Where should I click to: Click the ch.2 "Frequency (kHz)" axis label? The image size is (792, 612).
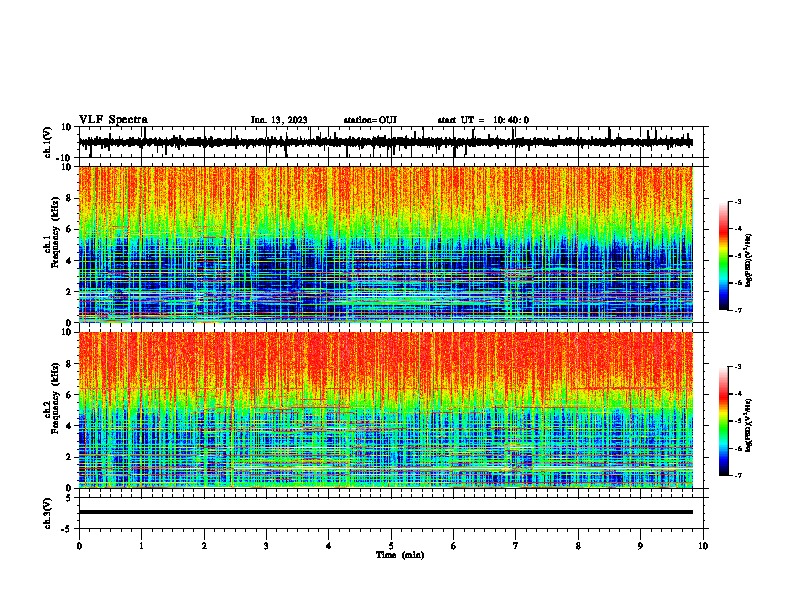click(56, 398)
